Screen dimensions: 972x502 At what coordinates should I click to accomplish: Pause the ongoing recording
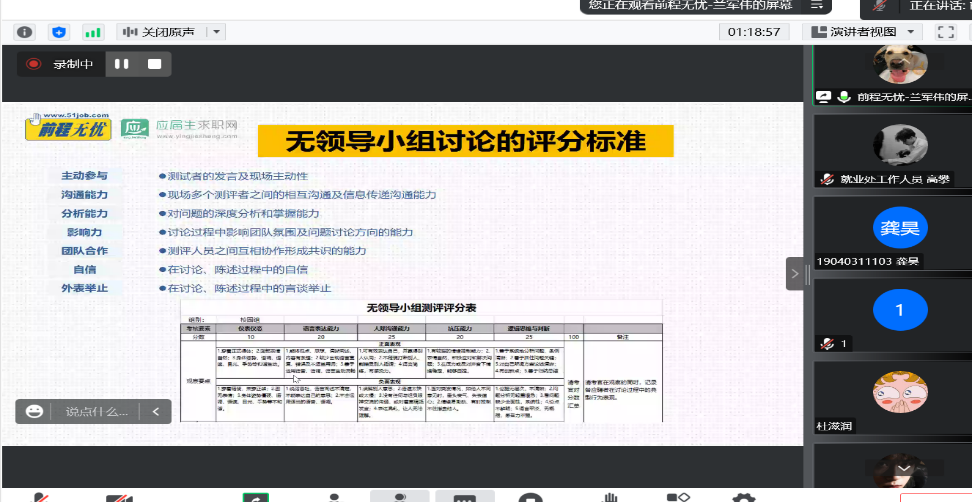(x=121, y=64)
